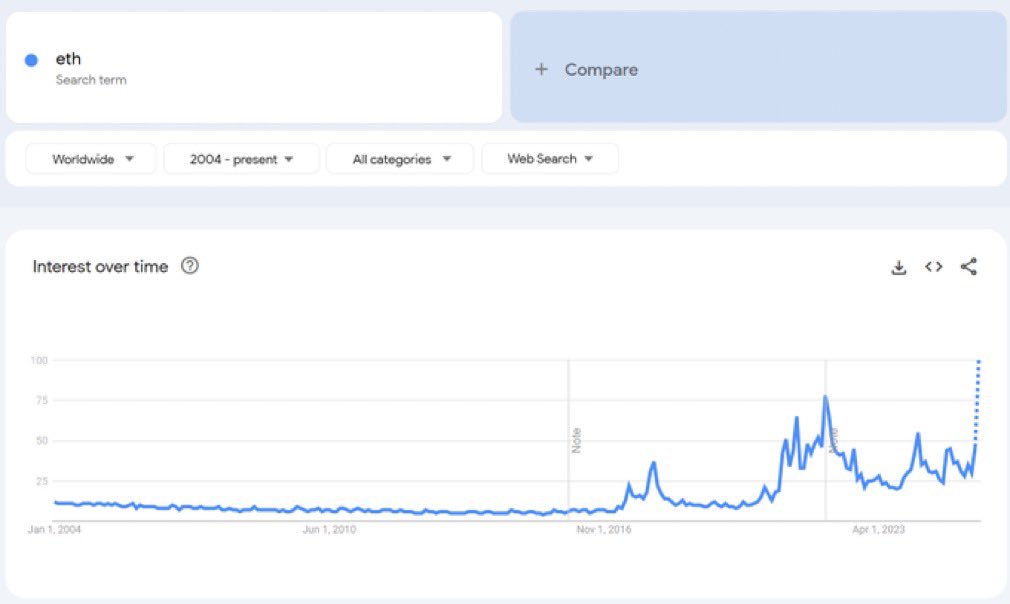Expand the All categories dropdown

coord(399,159)
